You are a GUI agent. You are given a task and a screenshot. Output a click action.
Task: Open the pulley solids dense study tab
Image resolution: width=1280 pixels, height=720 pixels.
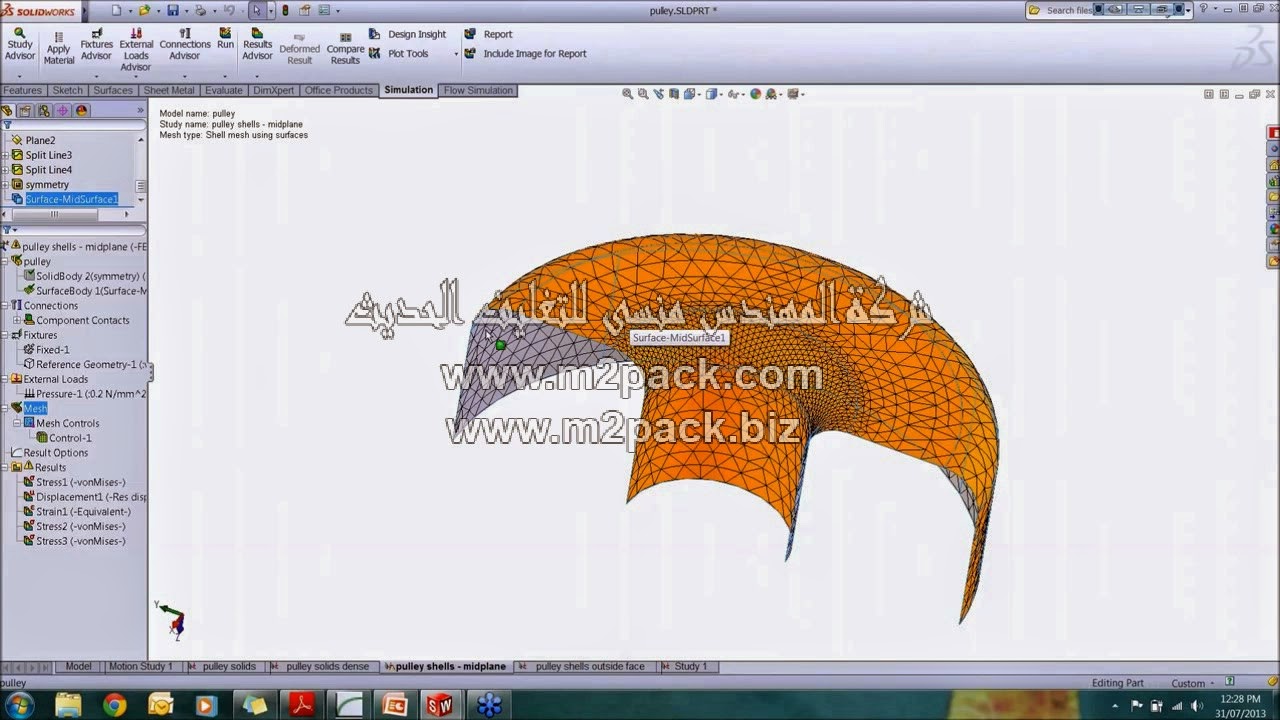coord(327,666)
